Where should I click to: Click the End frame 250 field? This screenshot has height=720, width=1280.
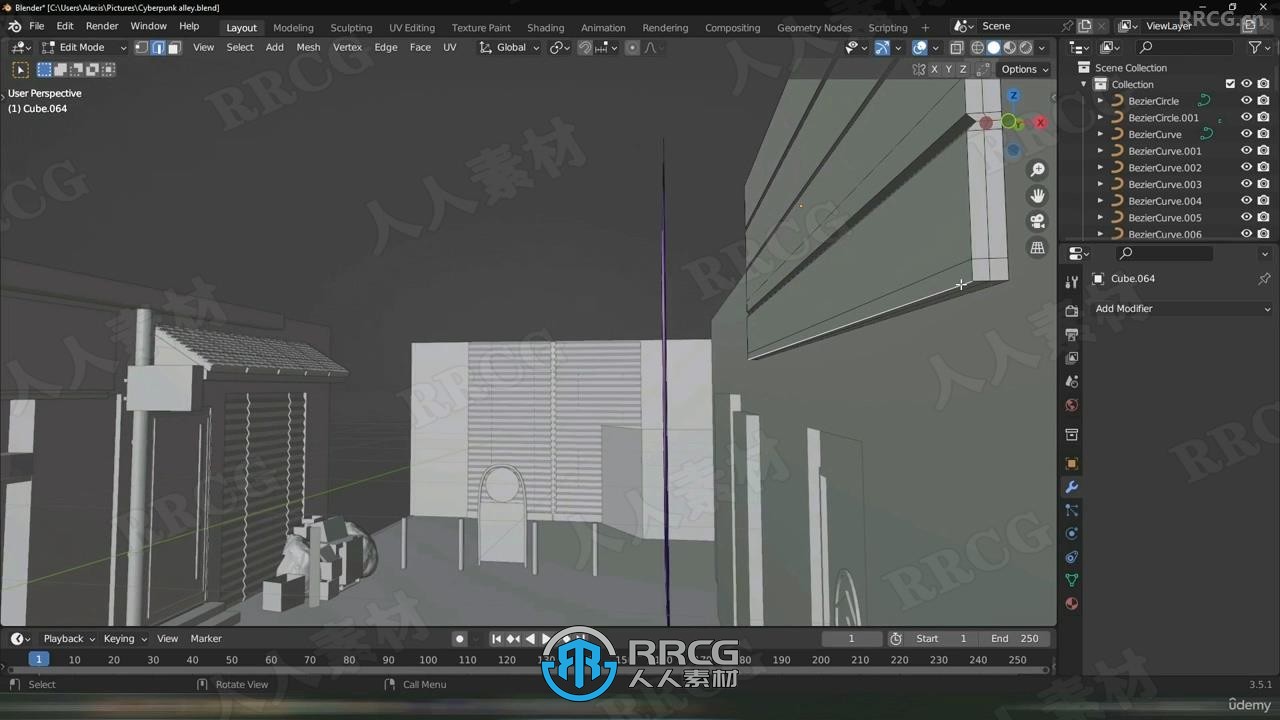click(x=1015, y=638)
